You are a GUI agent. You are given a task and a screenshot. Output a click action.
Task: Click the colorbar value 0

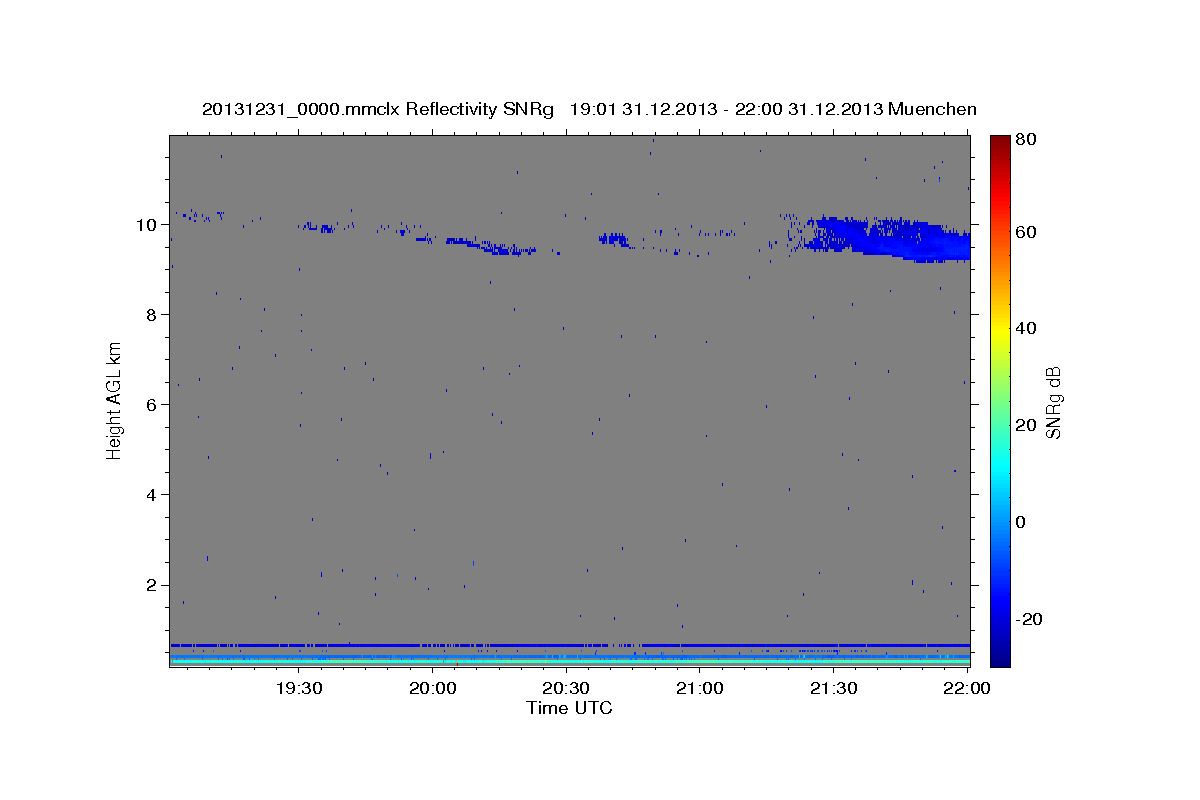point(1022,522)
